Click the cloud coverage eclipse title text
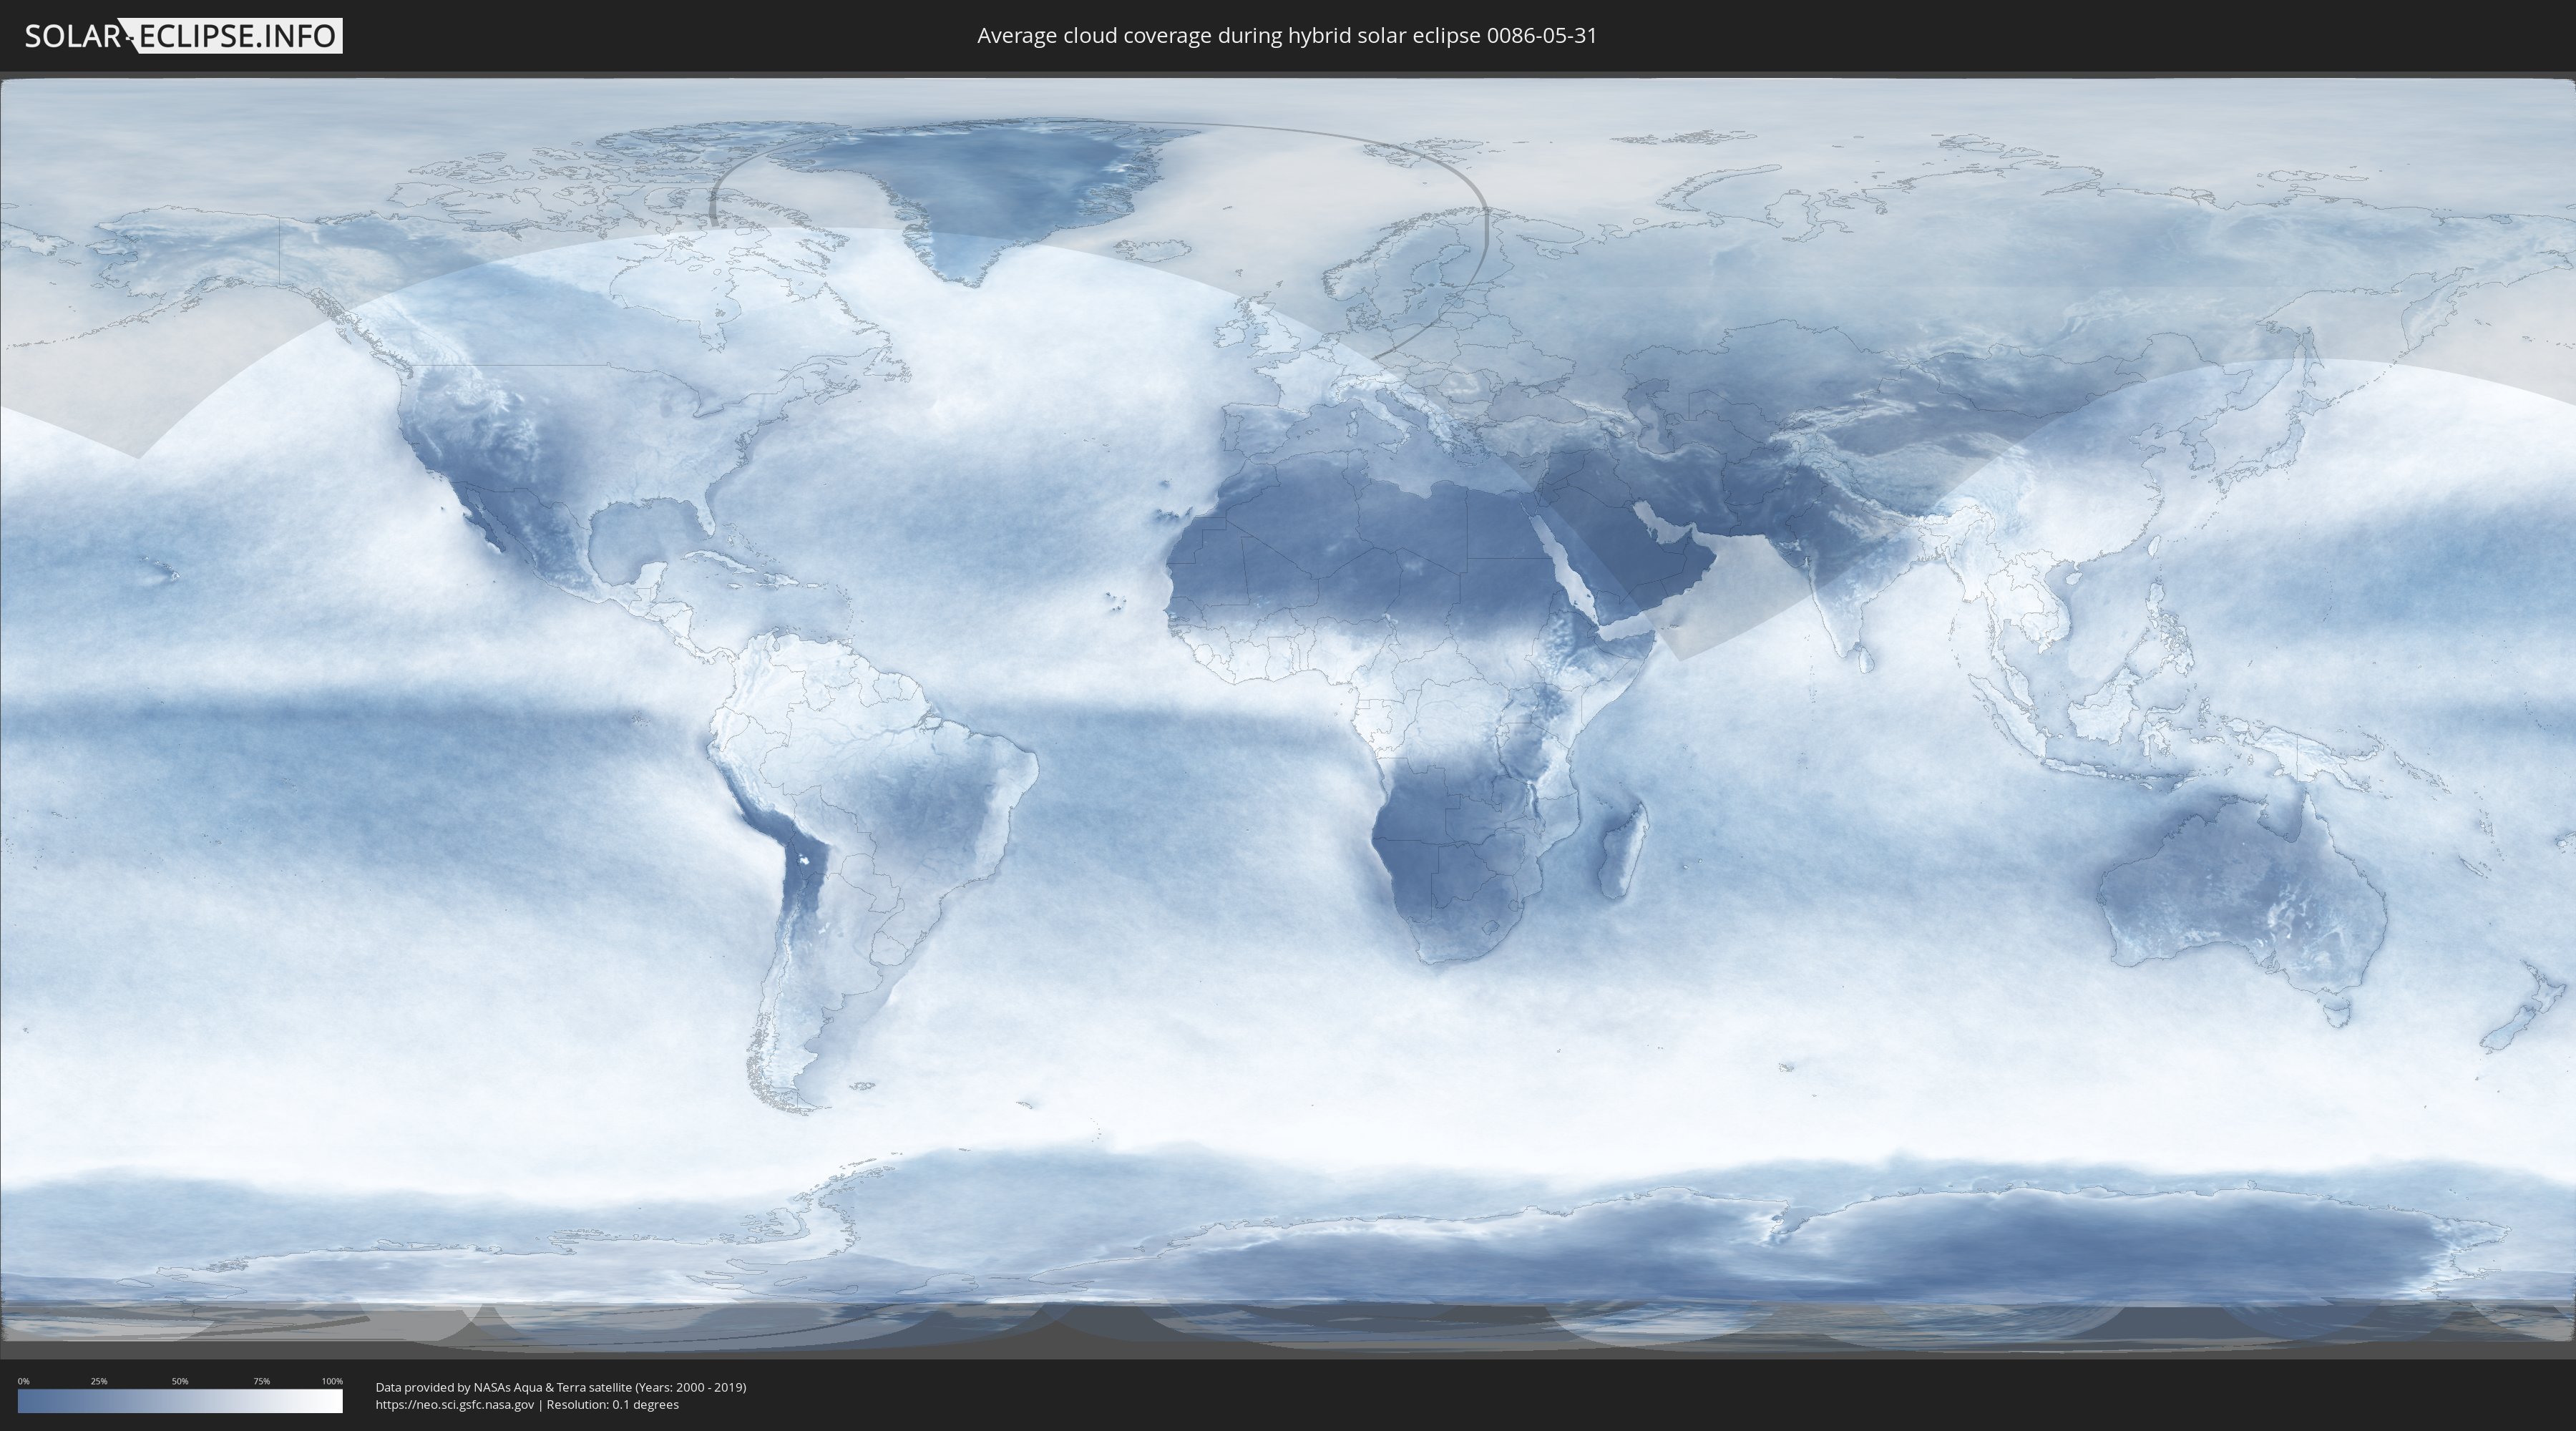Viewport: 2576px width, 1431px height. coord(1287,36)
